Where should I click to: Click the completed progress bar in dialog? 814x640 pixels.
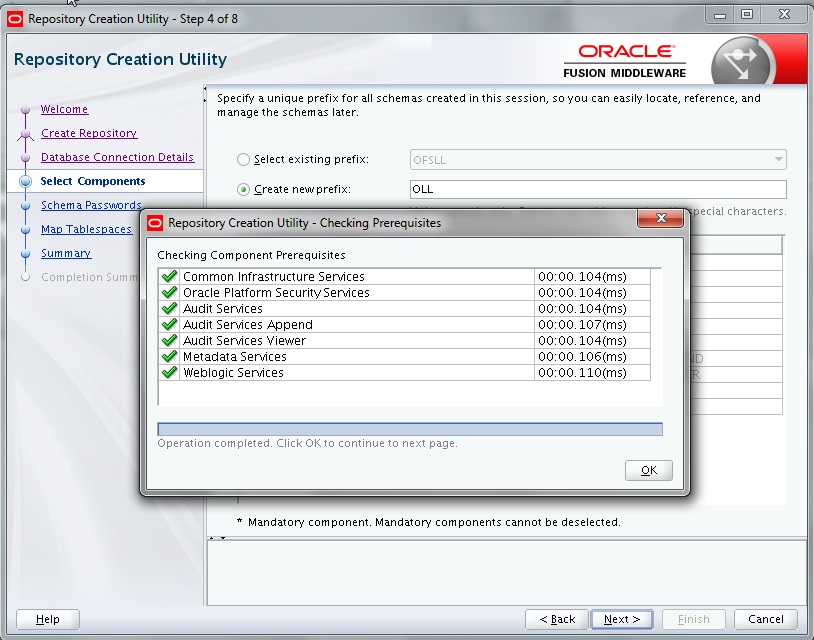(x=410, y=429)
